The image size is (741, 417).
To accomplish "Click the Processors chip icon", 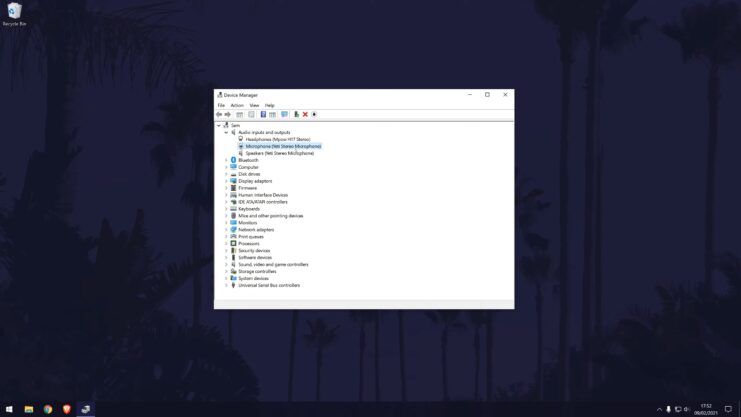I will pos(233,243).
